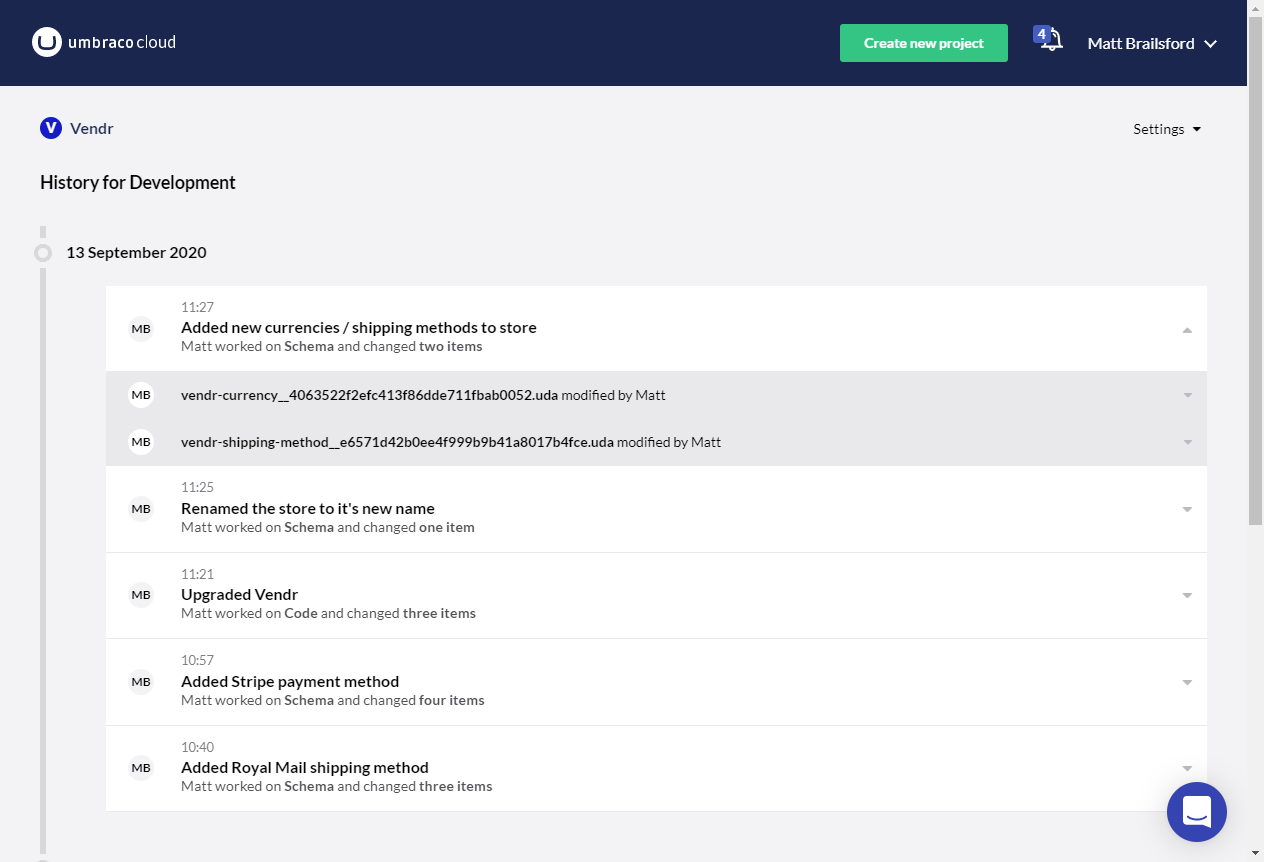Viewport: 1264px width, 862px height.
Task: Expand the Renamed the store commit
Action: click(x=1187, y=510)
